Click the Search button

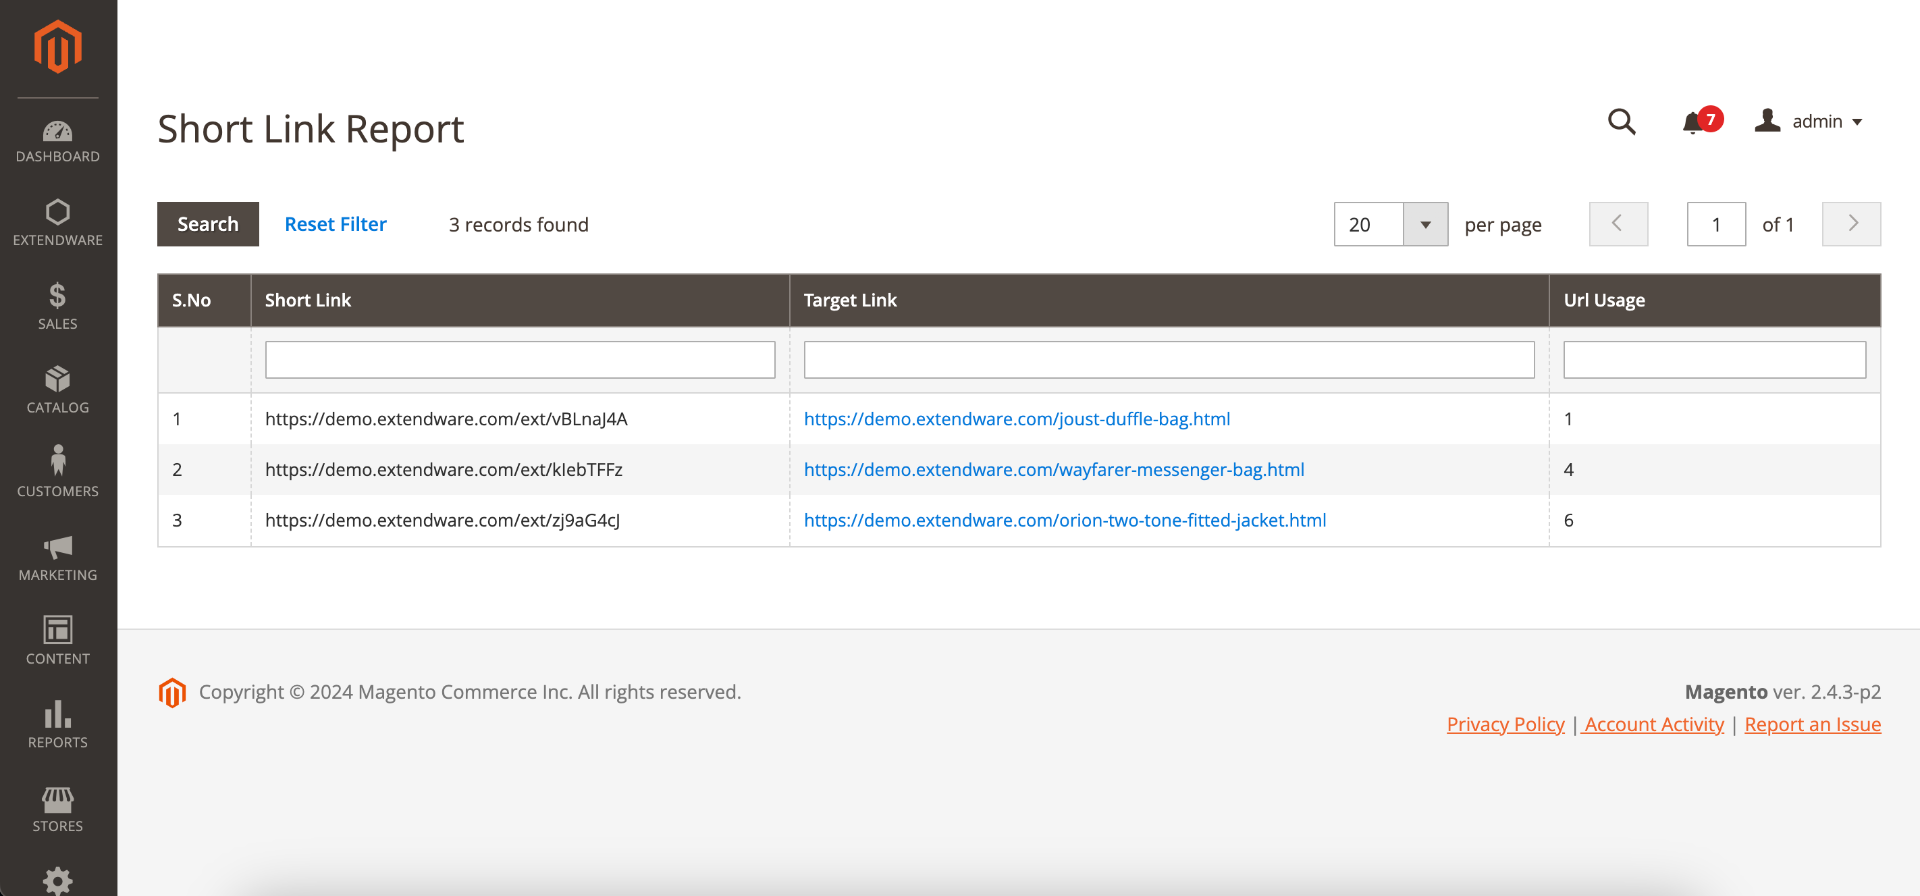click(x=208, y=224)
